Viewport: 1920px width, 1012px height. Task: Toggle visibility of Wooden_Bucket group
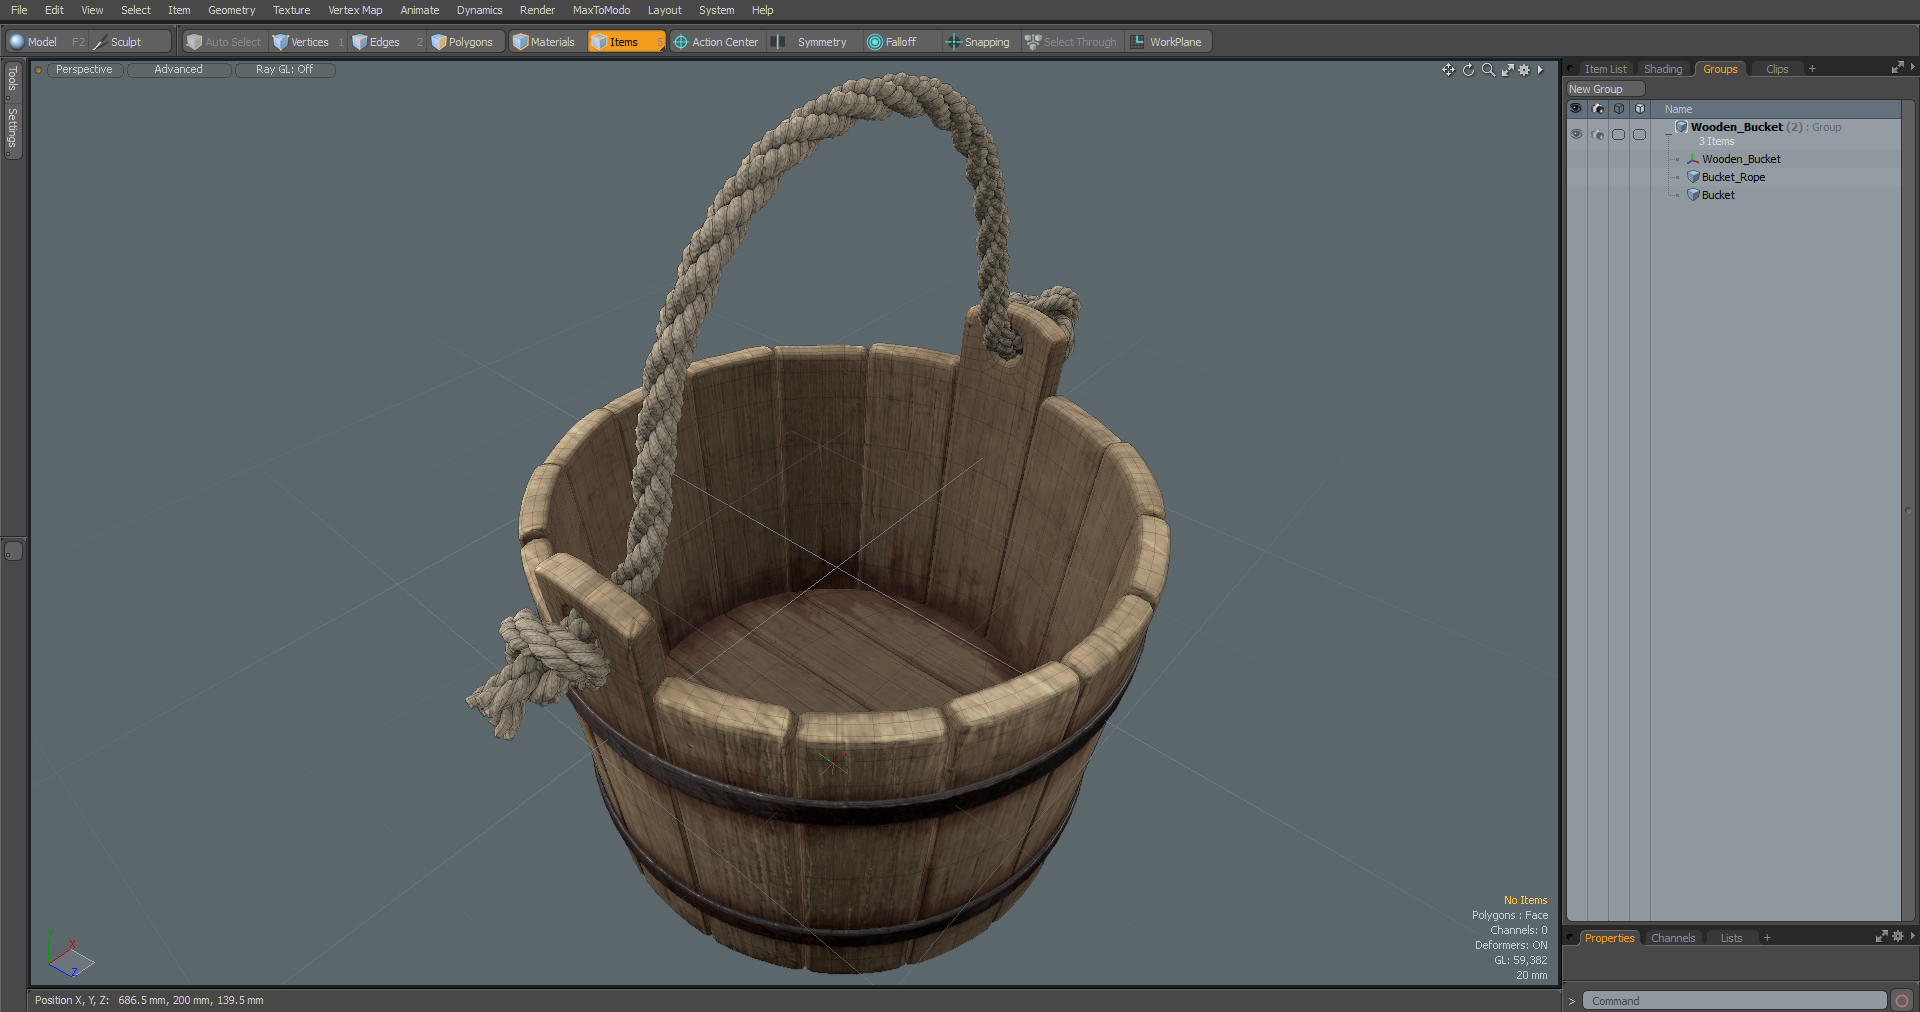1576,134
